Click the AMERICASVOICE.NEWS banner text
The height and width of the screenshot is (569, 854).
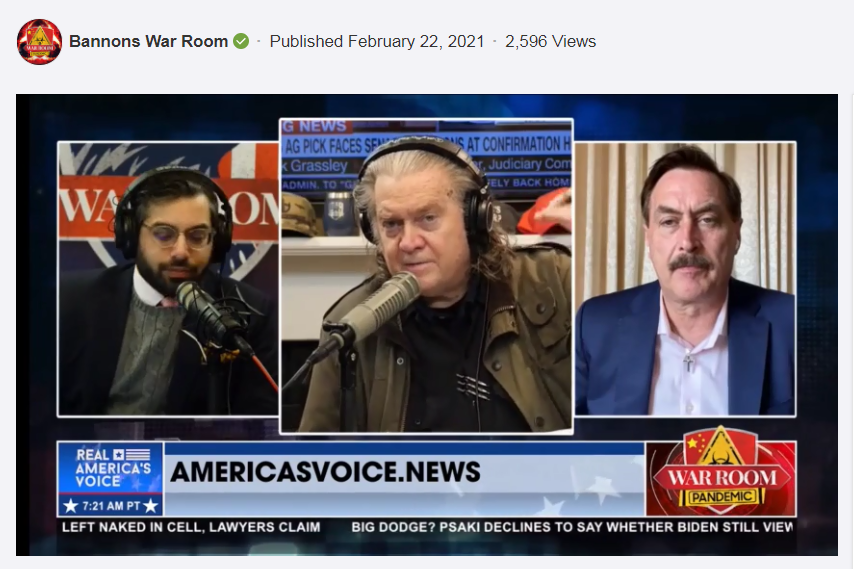[326, 472]
